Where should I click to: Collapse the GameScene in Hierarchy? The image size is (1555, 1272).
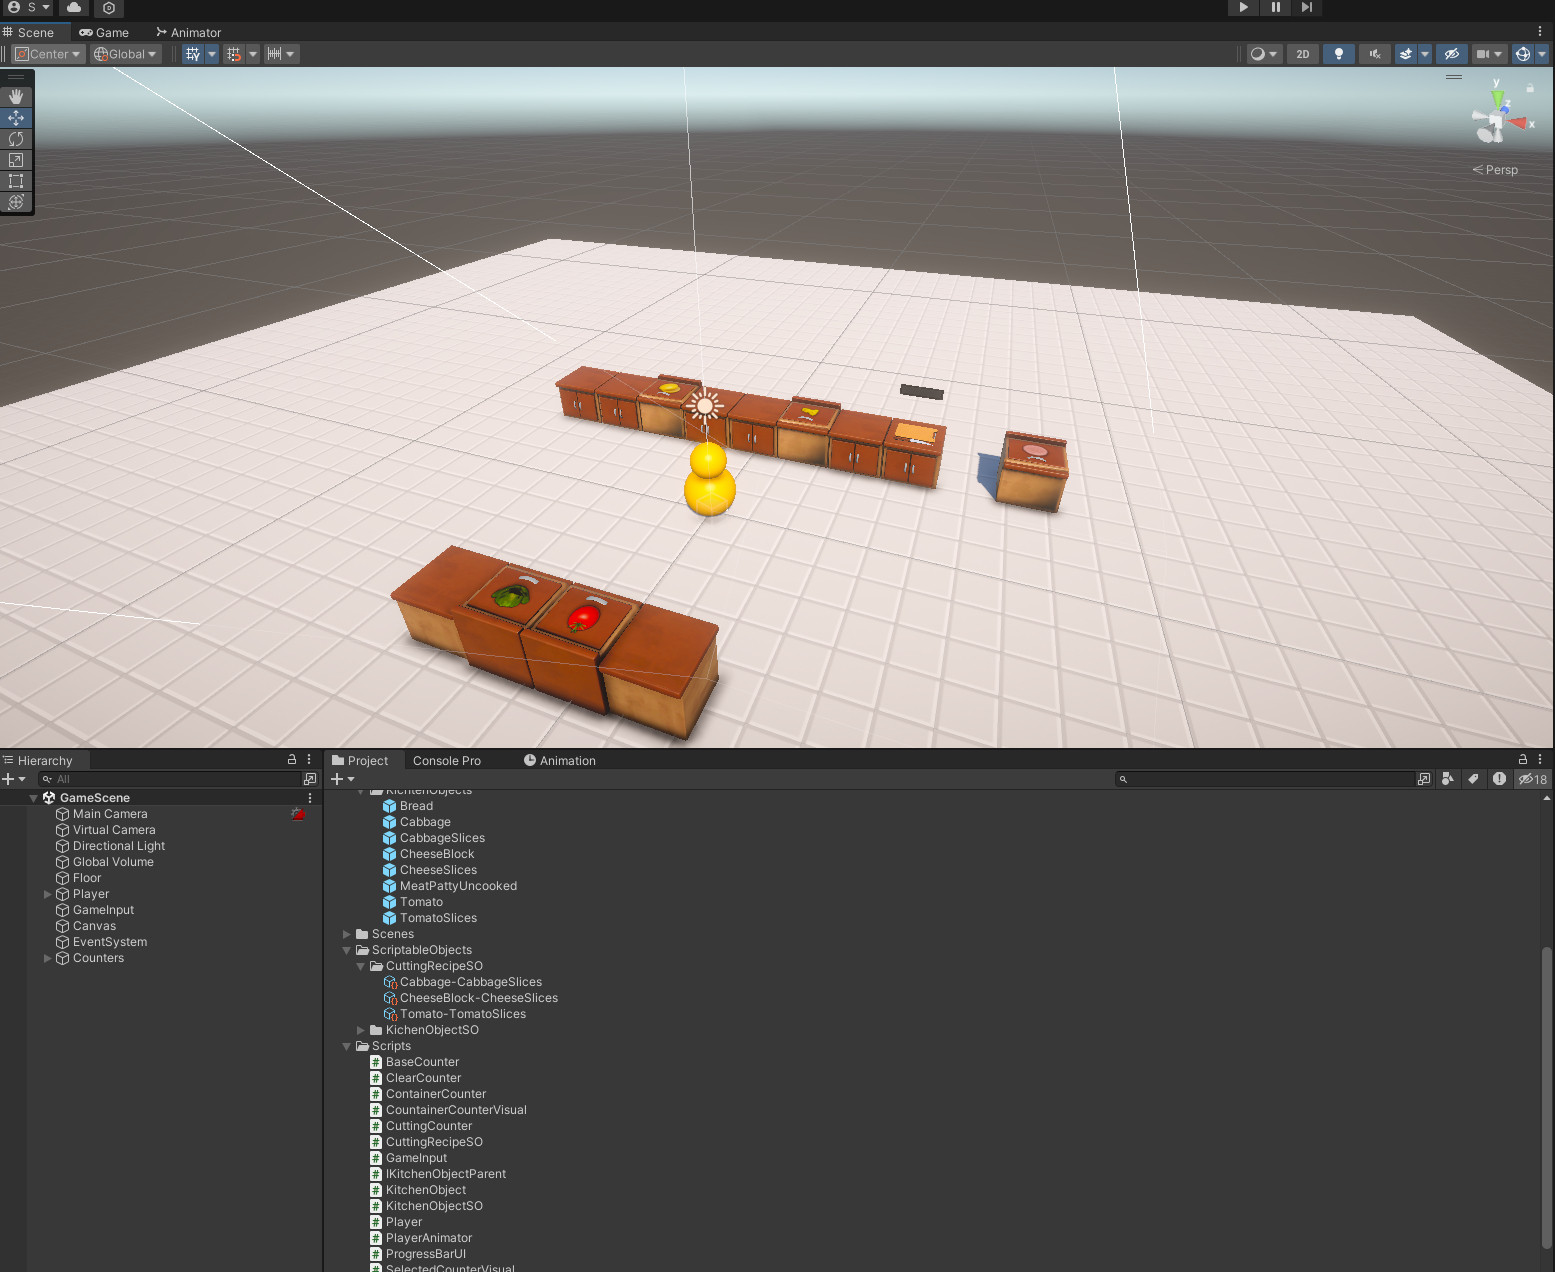coord(33,798)
